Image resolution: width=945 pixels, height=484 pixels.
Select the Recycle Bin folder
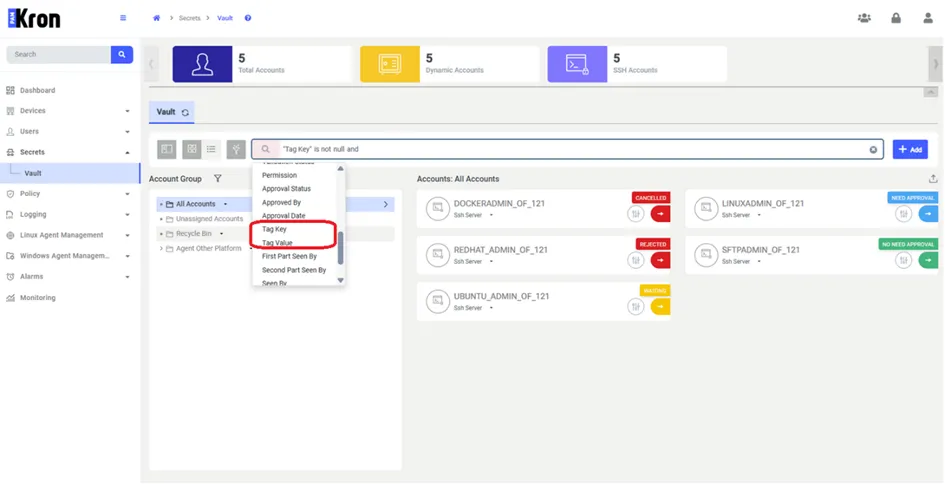click(193, 234)
